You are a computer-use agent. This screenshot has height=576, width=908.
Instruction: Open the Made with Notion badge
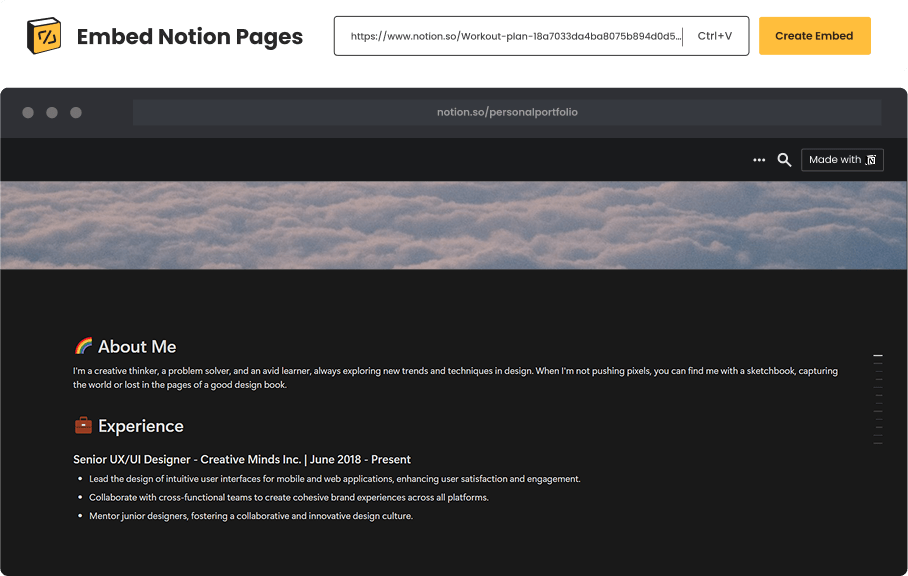click(842, 160)
